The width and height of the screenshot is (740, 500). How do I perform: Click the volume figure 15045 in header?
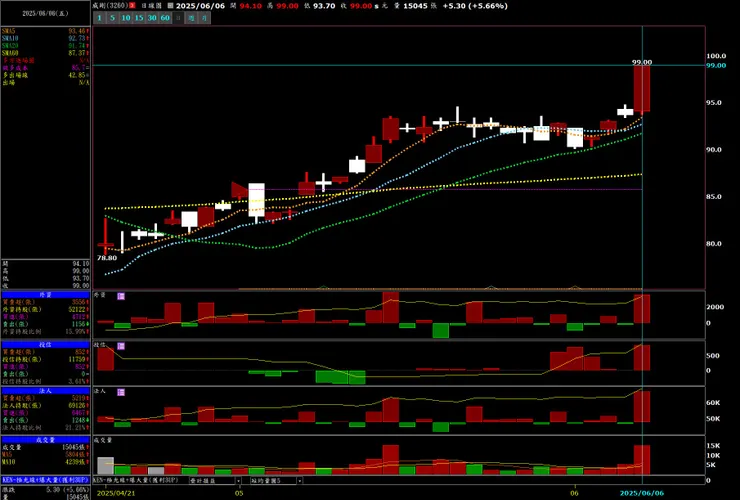coord(415,6)
